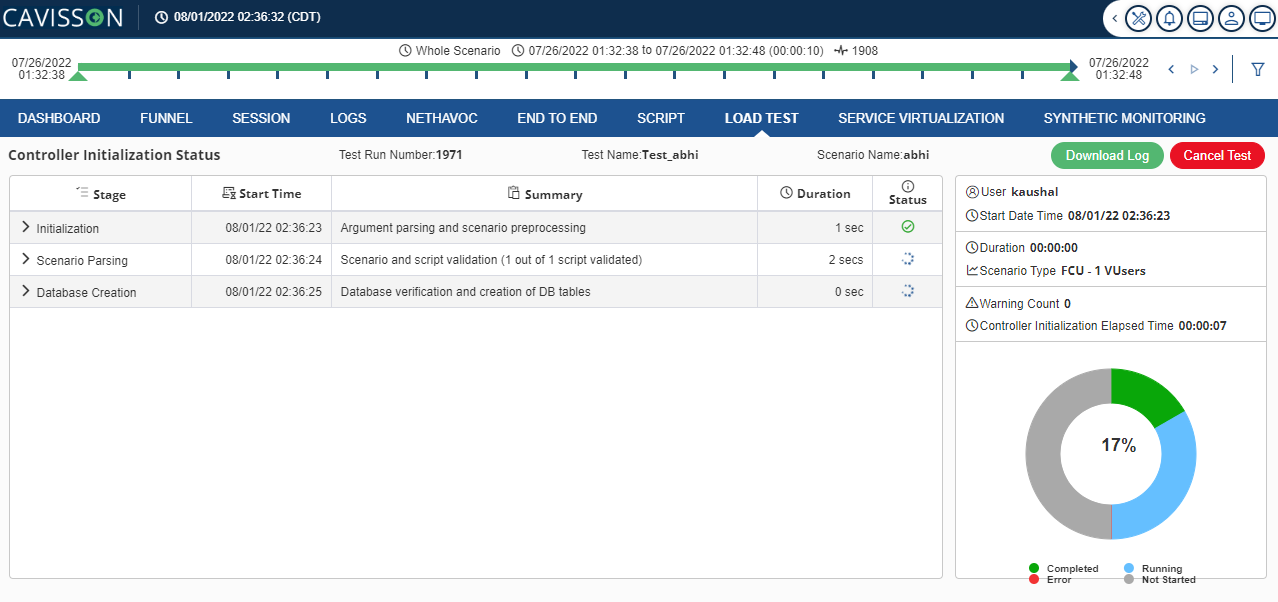Click the user icon beside kaushal
Image resolution: width=1278 pixels, height=602 pixels.
[972, 192]
